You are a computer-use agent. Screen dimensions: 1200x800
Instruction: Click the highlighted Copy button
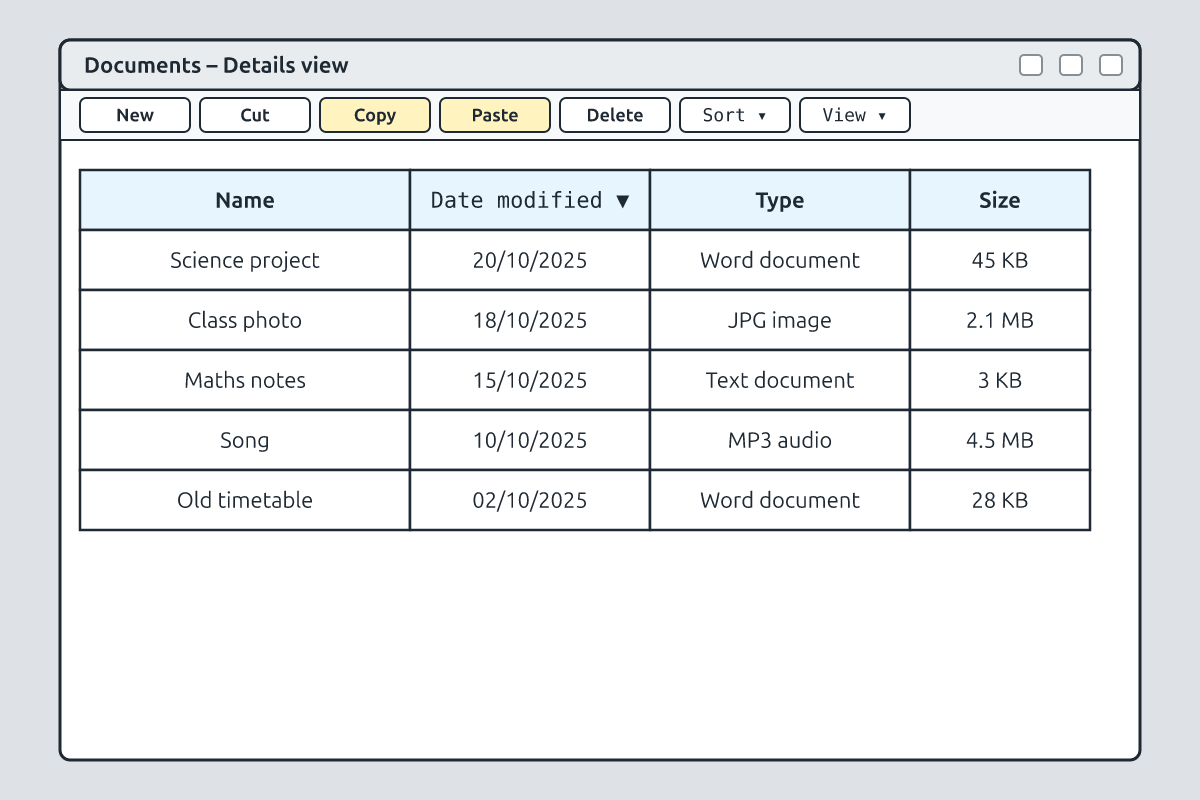[375, 115]
